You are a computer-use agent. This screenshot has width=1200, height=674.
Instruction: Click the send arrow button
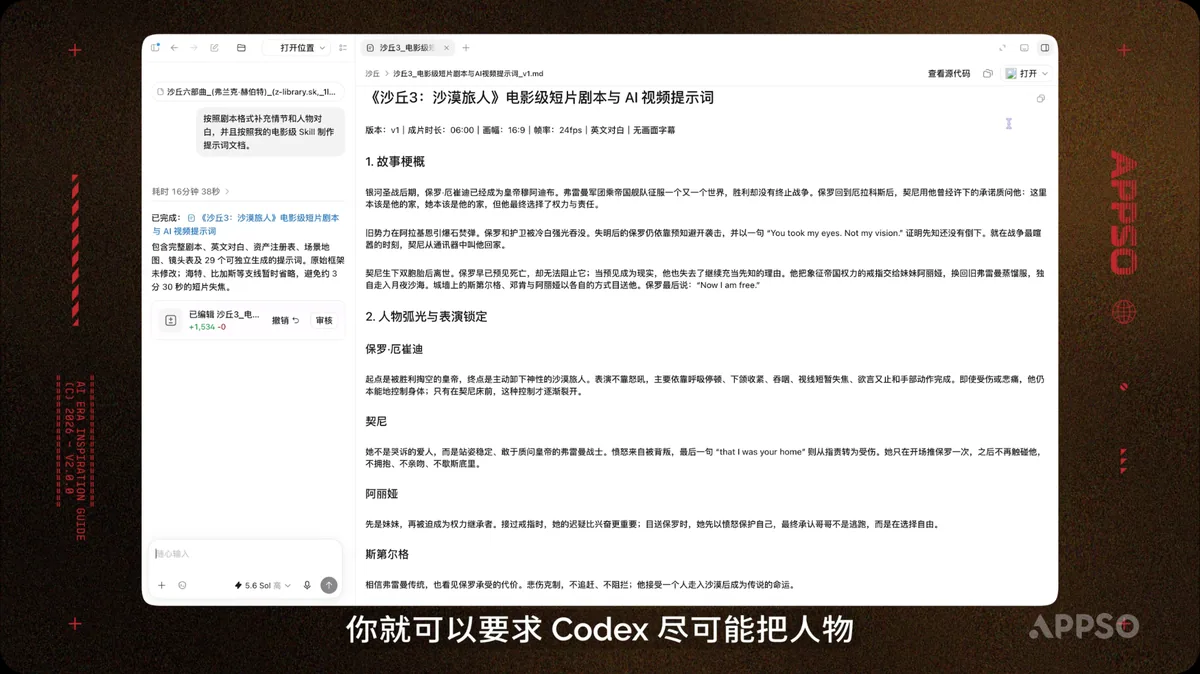click(329, 586)
